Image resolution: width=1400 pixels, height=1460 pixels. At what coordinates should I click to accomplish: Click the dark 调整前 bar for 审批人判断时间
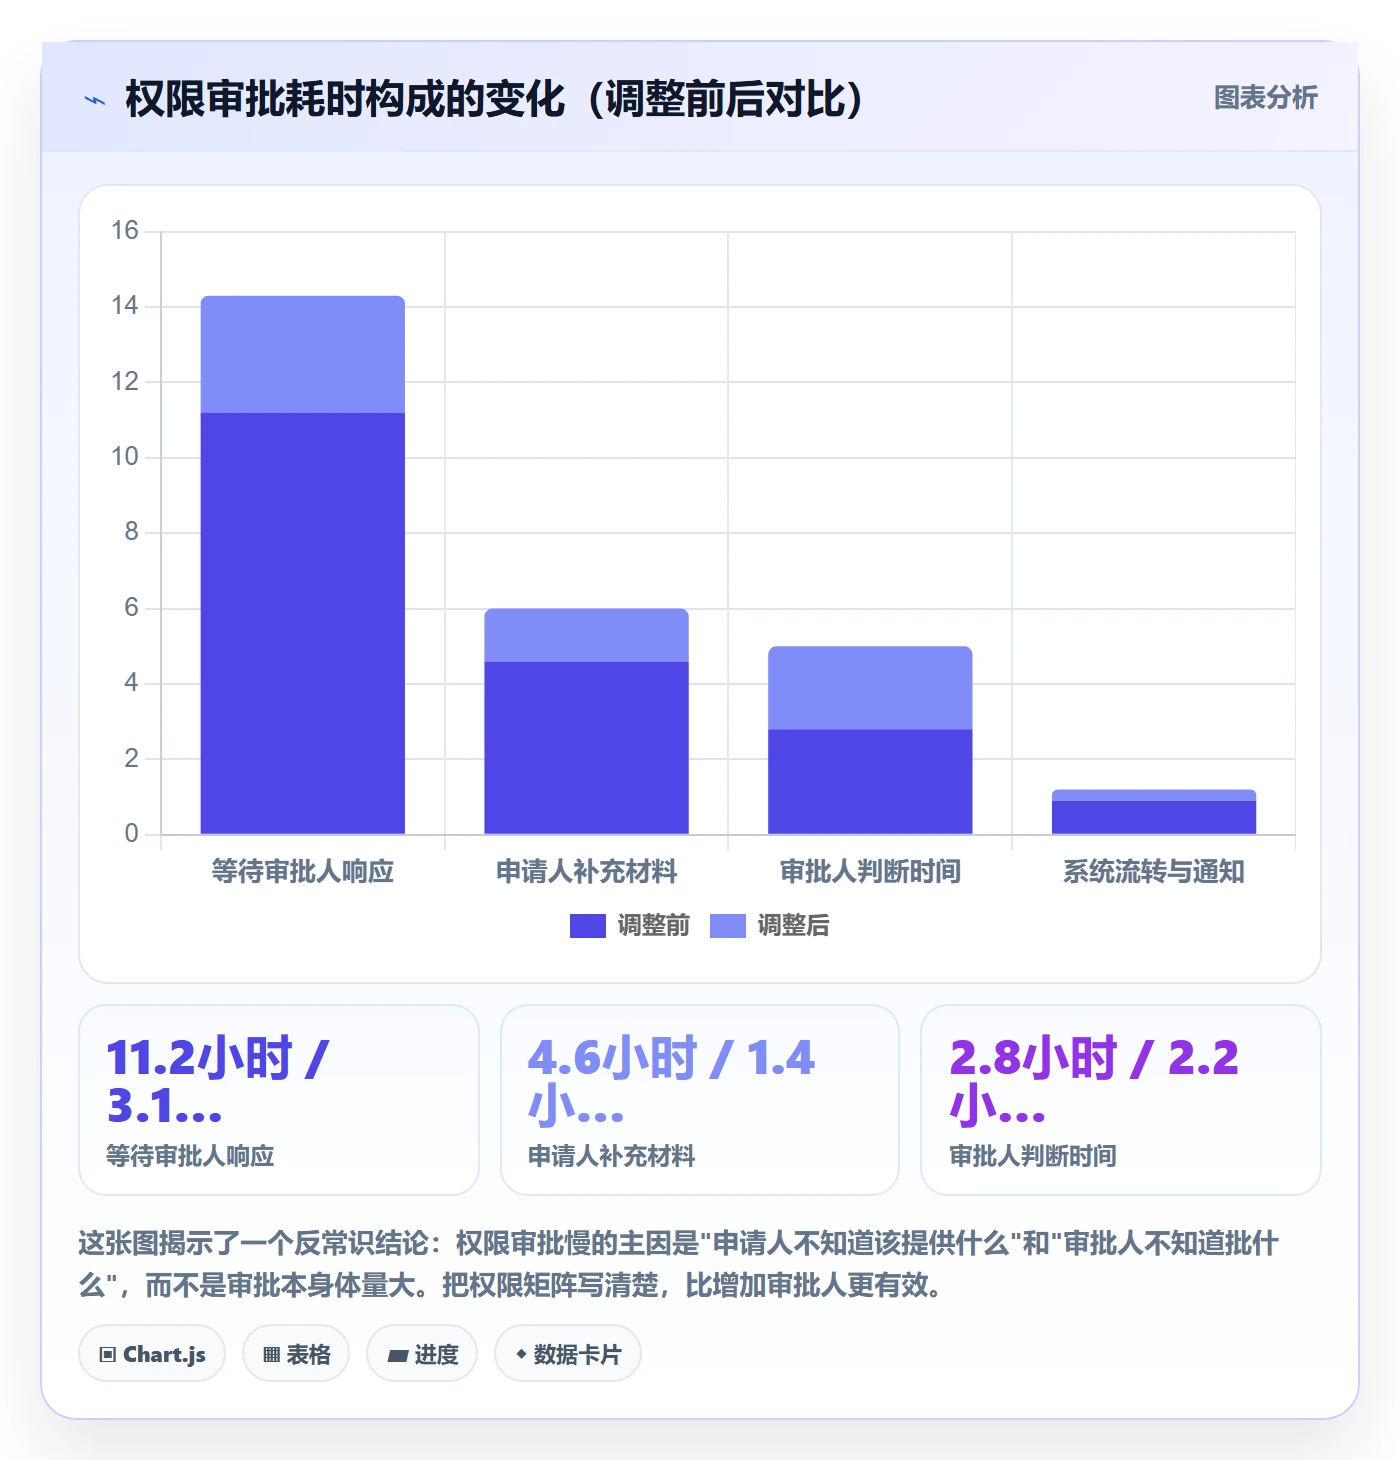[x=870, y=782]
